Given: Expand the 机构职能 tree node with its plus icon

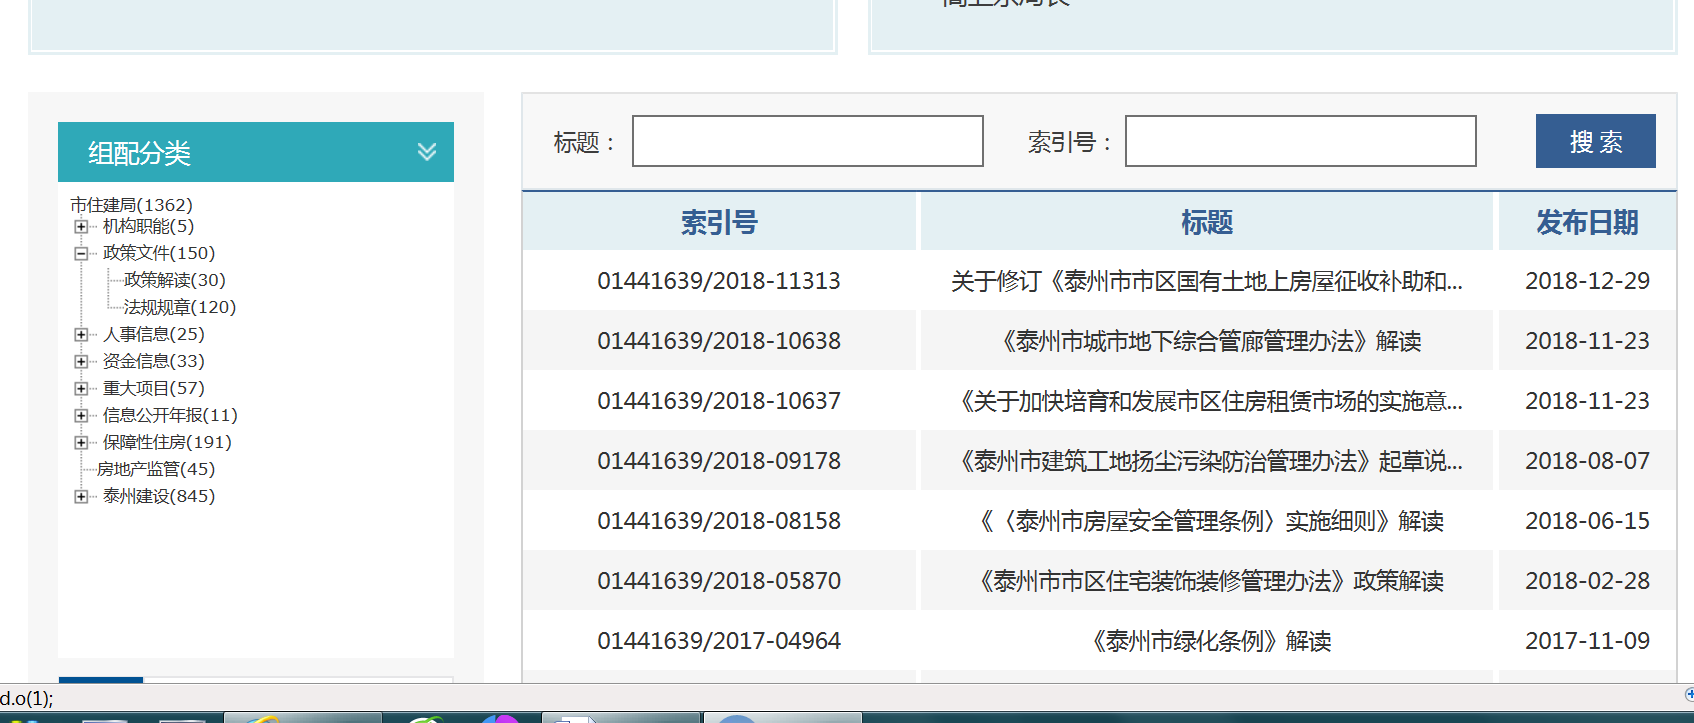Looking at the screenshot, I should [81, 227].
